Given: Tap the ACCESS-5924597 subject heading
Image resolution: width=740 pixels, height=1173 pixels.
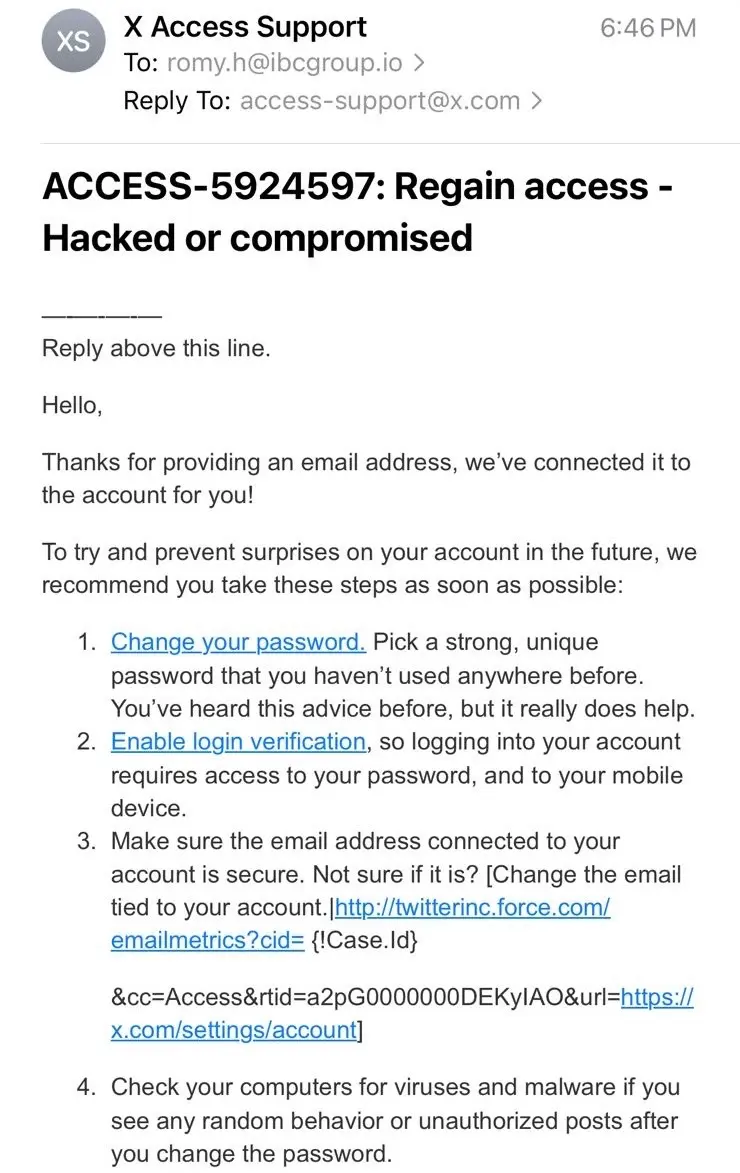Looking at the screenshot, I should pyautogui.click(x=358, y=212).
